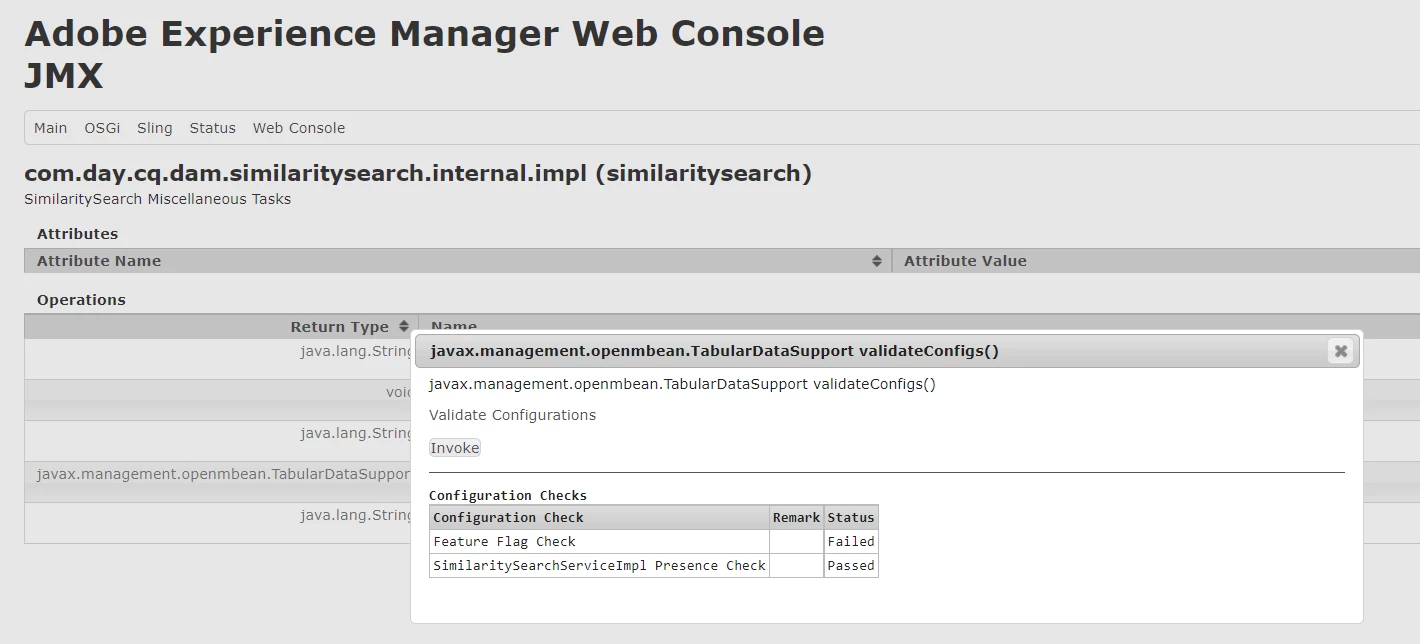Open the Main menu
The height and width of the screenshot is (644, 1420).
click(x=51, y=128)
